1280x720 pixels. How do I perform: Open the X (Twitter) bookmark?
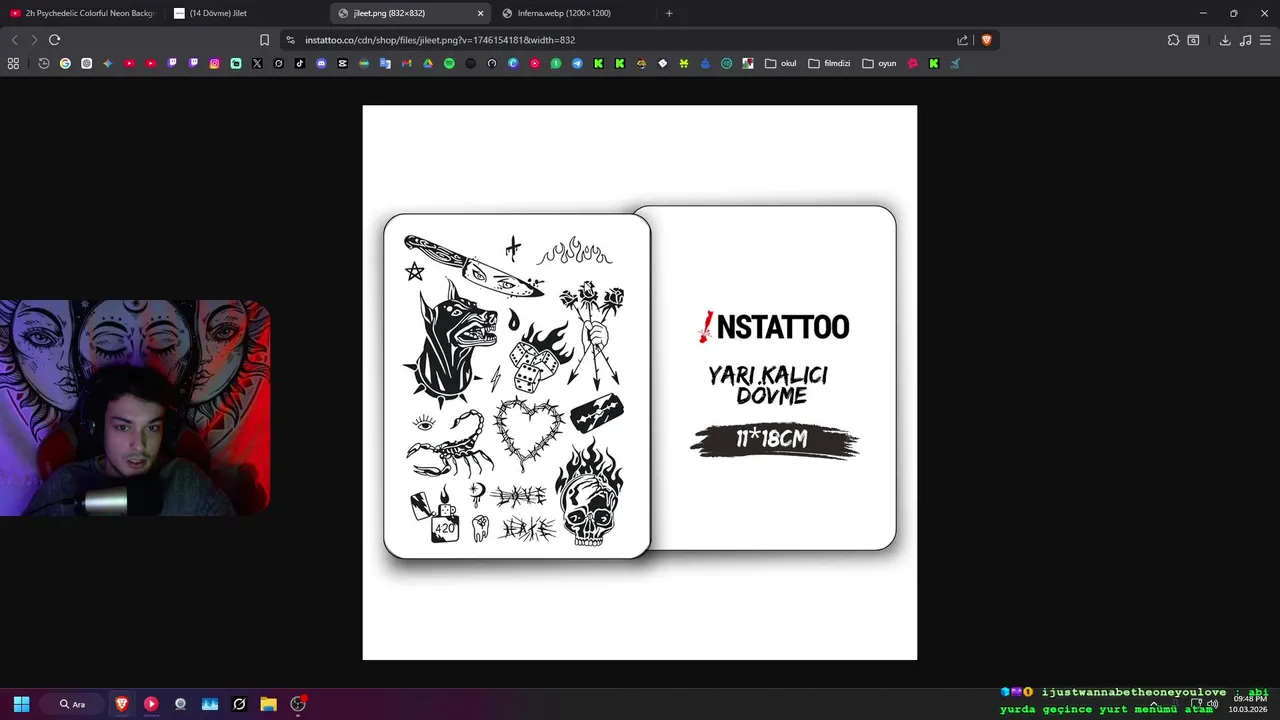[x=257, y=63]
